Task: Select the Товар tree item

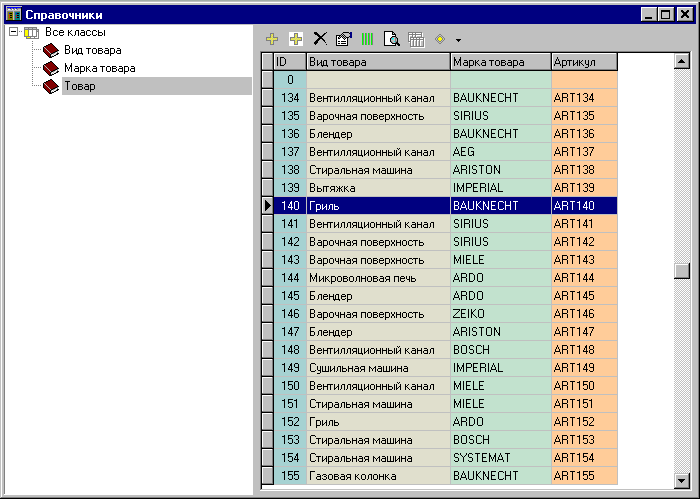Action: [x=79, y=86]
